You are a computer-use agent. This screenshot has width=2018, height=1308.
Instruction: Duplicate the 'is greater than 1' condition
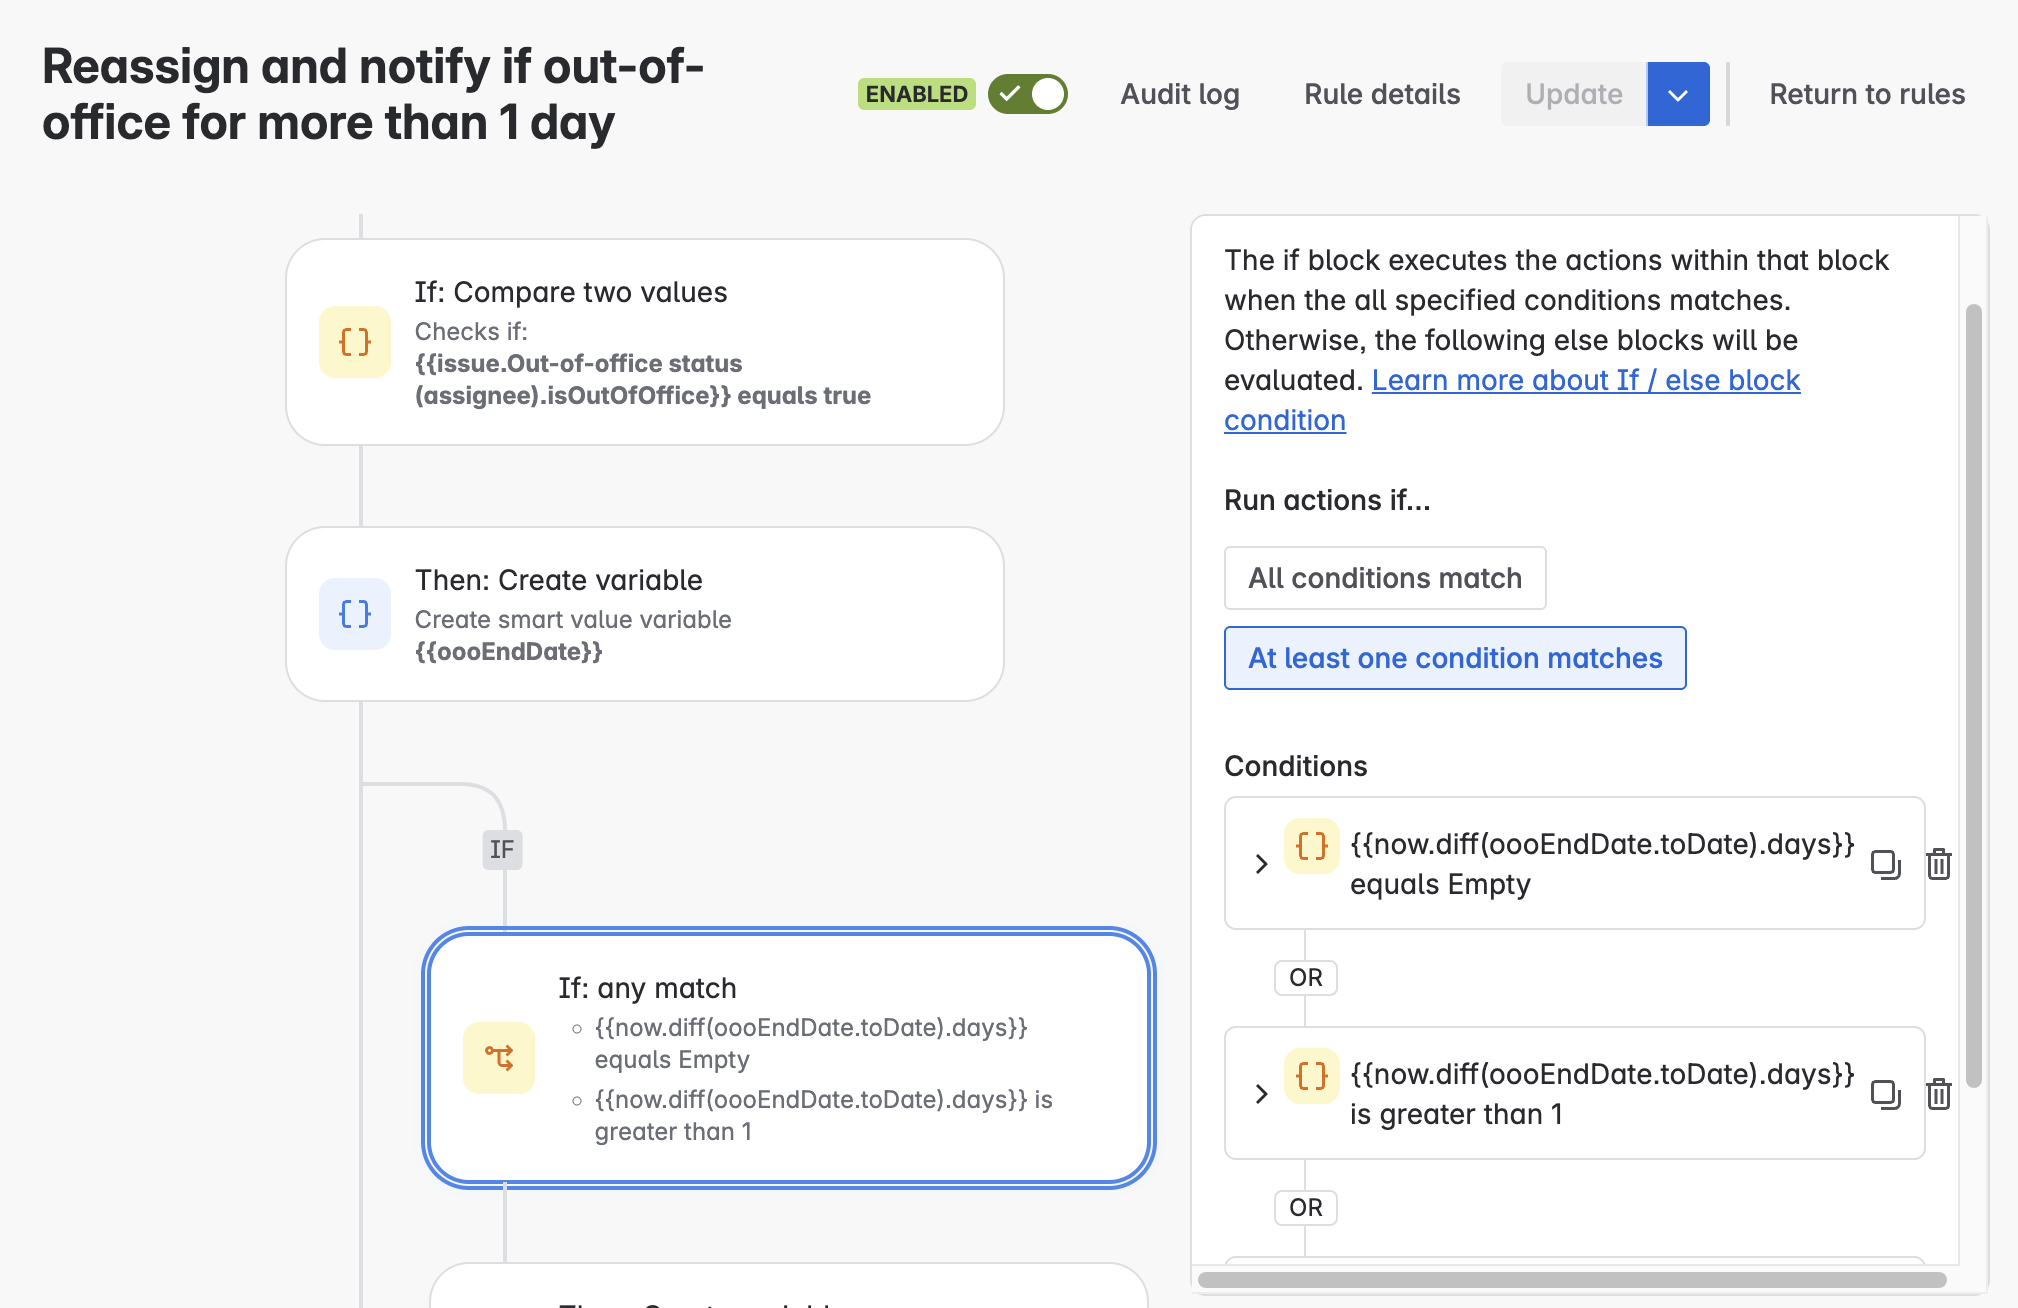tap(1885, 1094)
